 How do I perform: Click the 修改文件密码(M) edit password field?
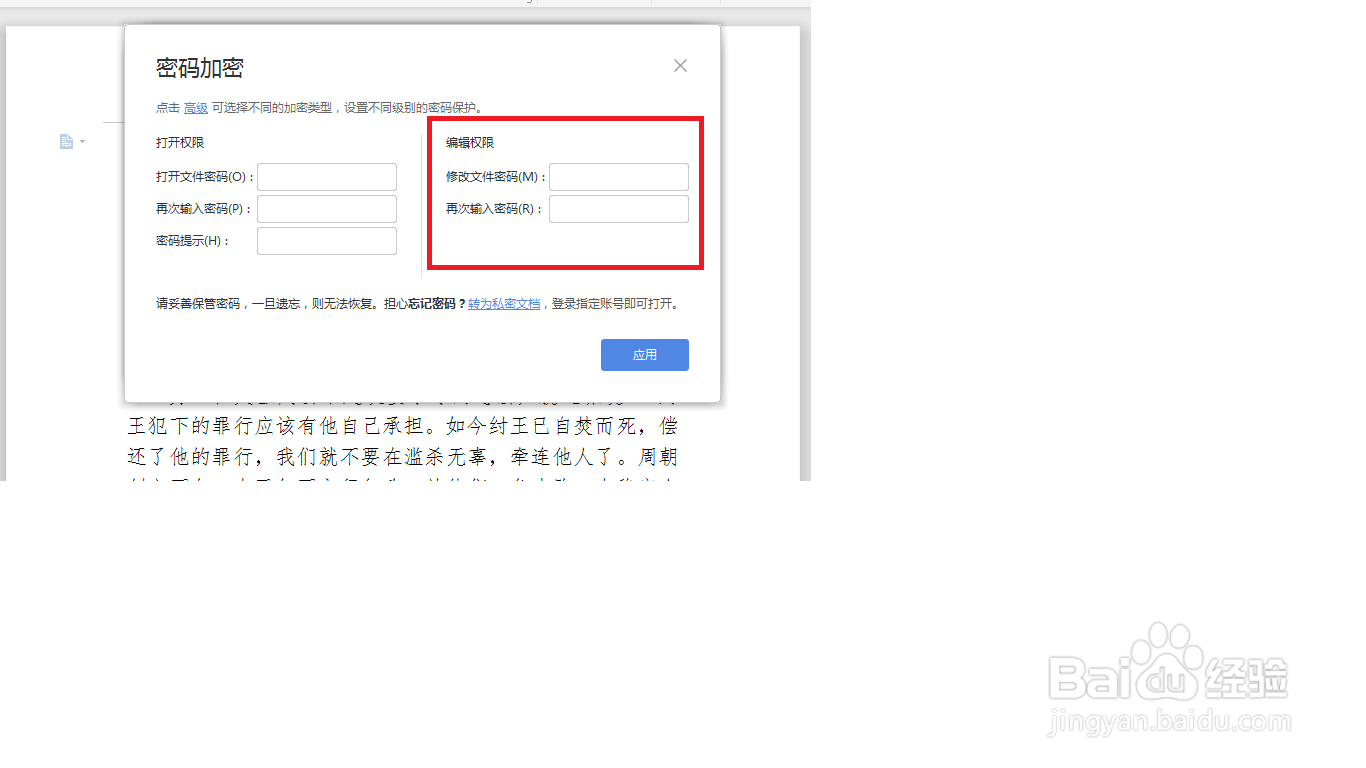click(618, 176)
